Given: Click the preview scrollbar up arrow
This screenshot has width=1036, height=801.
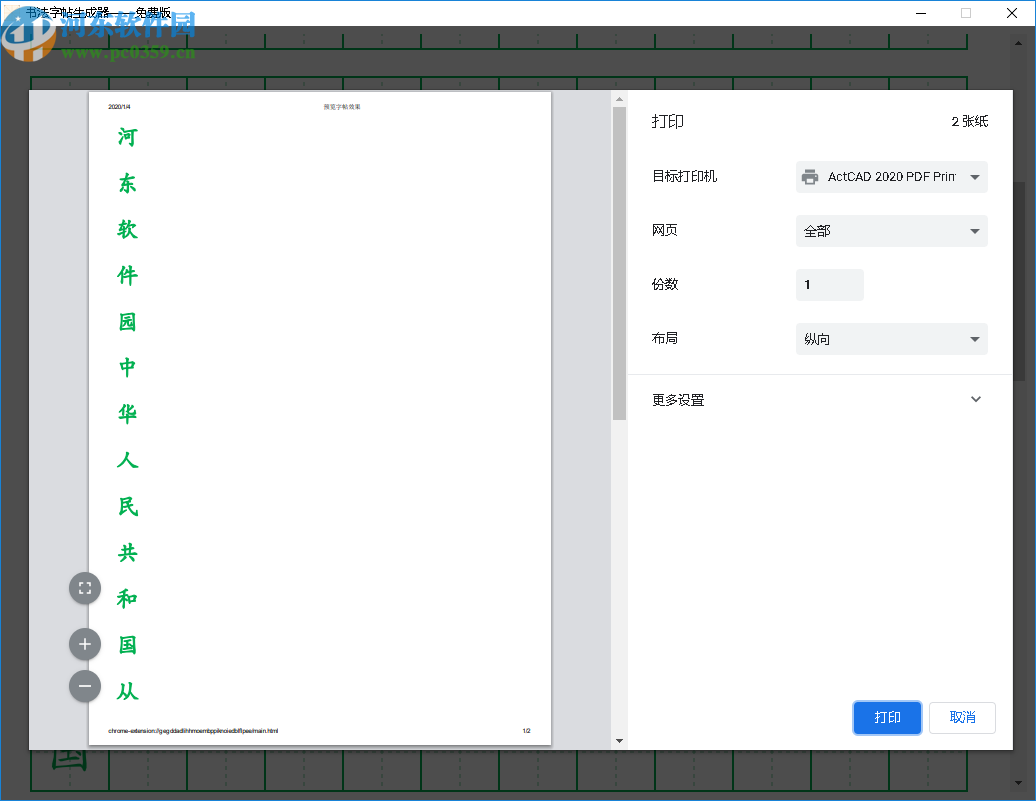Looking at the screenshot, I should click(619, 99).
